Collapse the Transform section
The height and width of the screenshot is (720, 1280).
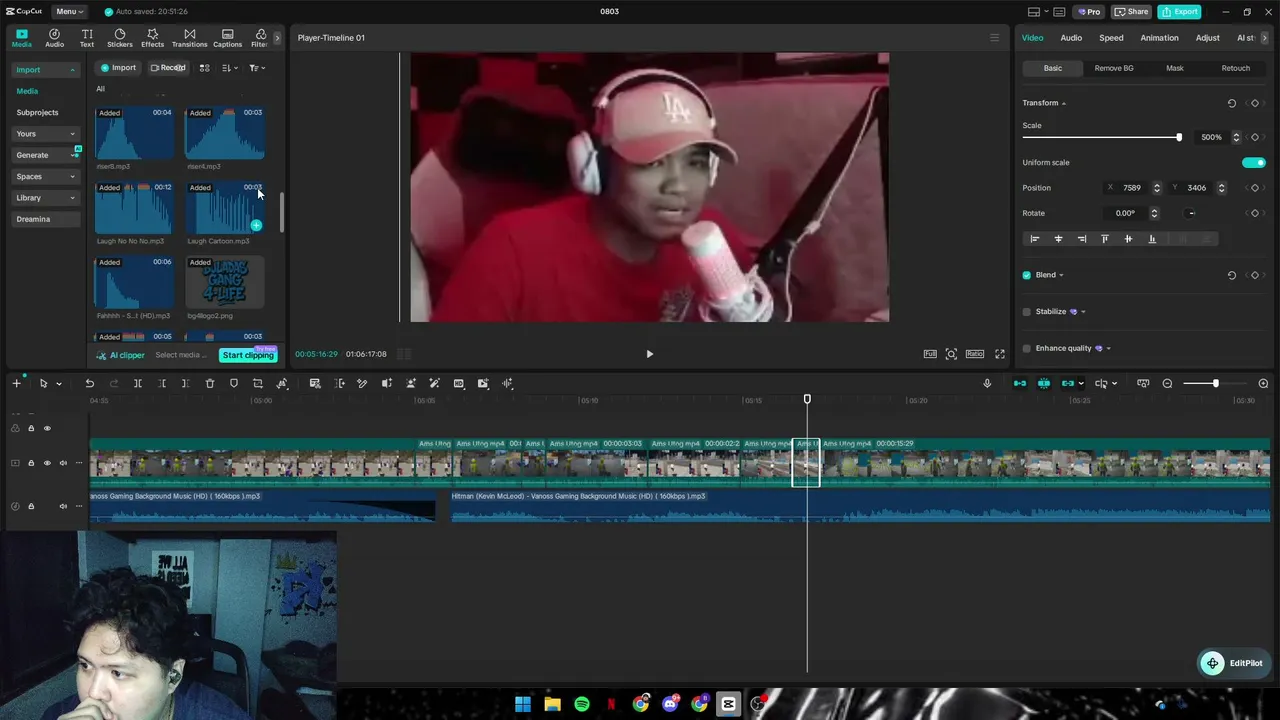[1064, 104]
